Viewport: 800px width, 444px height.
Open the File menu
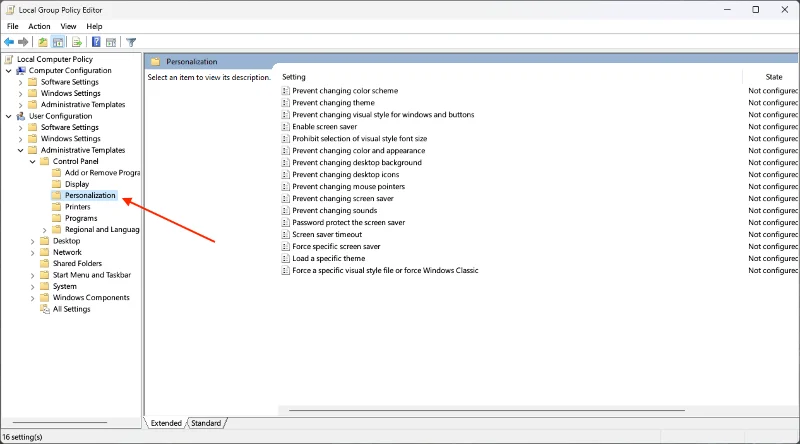tap(13, 26)
